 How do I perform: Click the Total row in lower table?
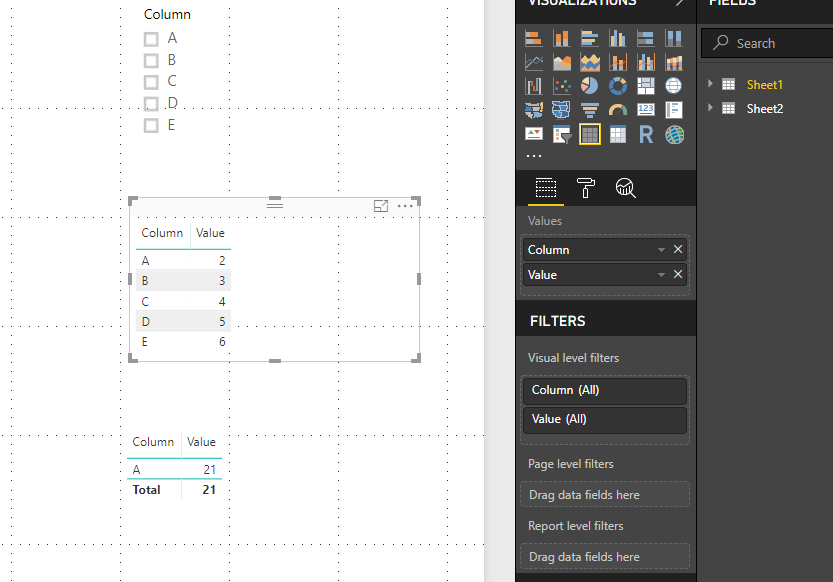point(174,490)
